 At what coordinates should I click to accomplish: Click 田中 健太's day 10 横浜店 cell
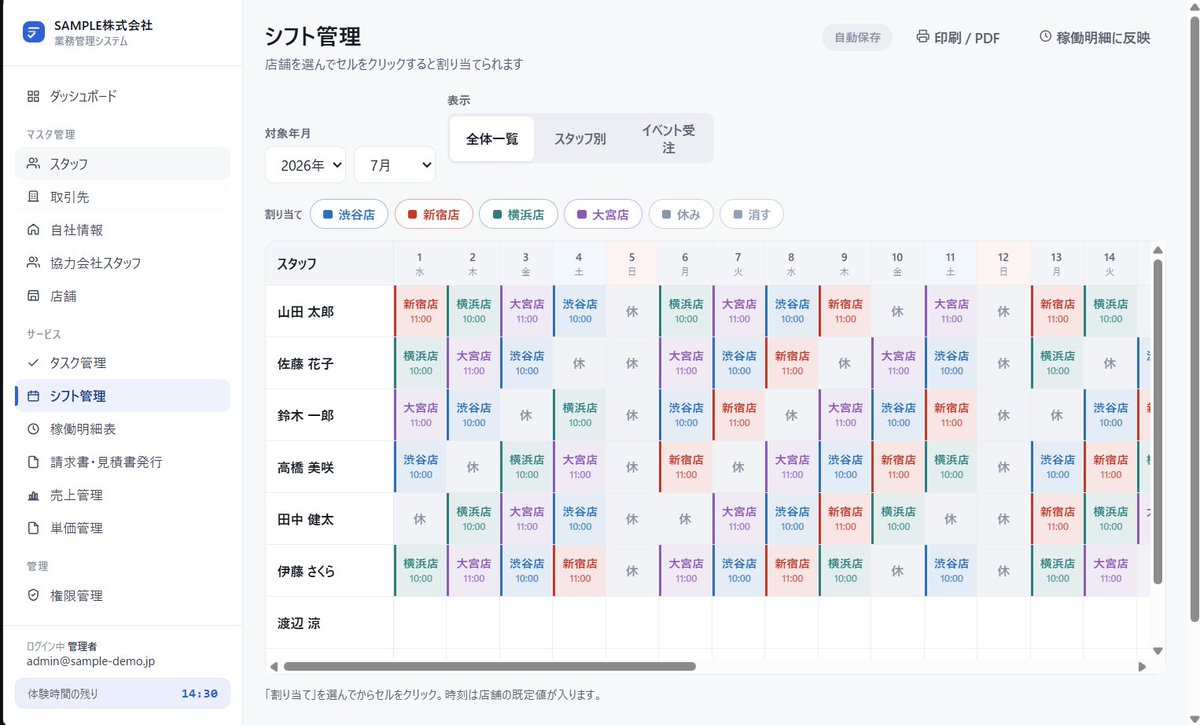[898, 519]
